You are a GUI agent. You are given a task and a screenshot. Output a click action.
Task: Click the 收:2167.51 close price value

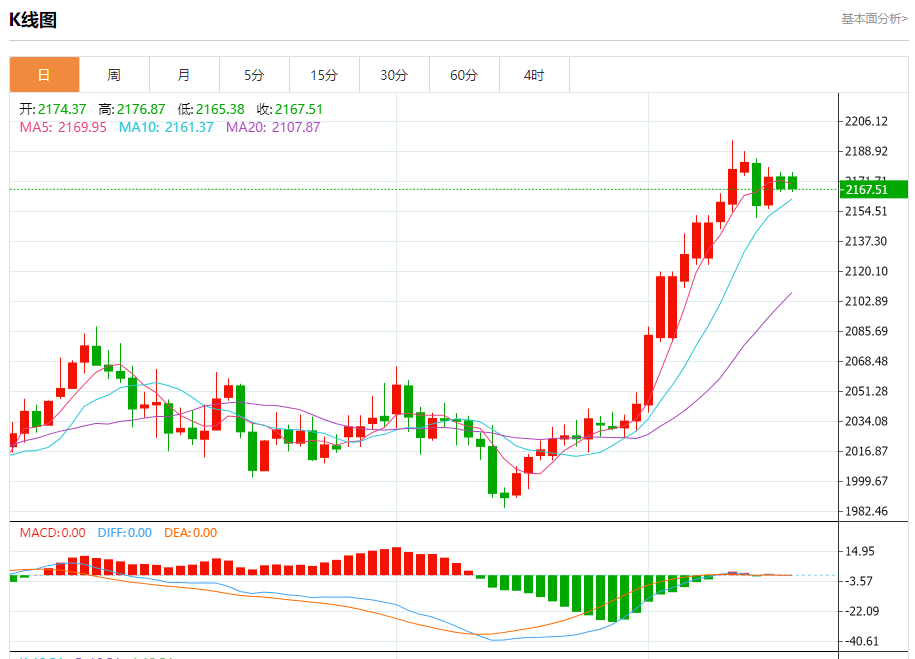(289, 109)
